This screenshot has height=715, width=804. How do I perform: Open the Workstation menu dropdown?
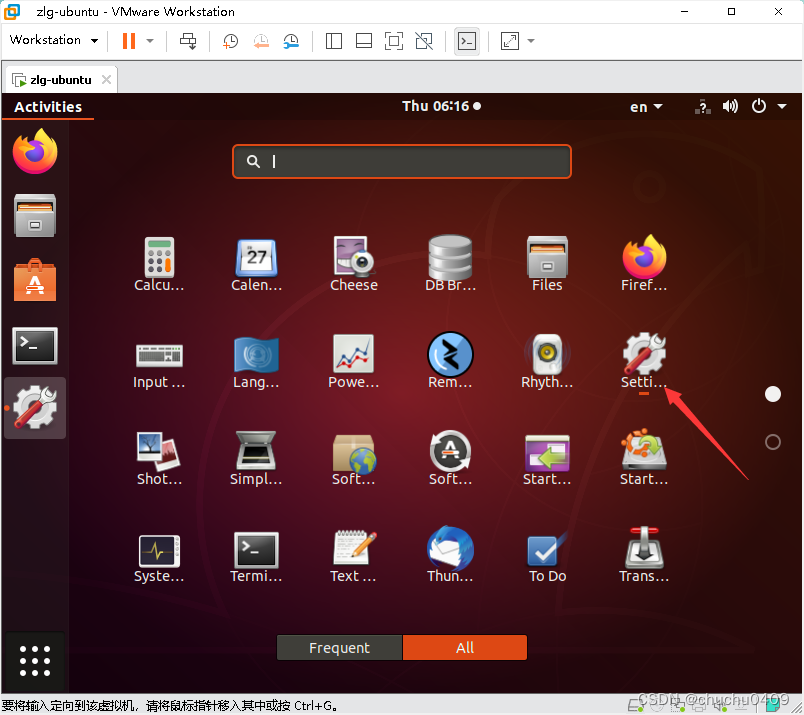[x=54, y=40]
